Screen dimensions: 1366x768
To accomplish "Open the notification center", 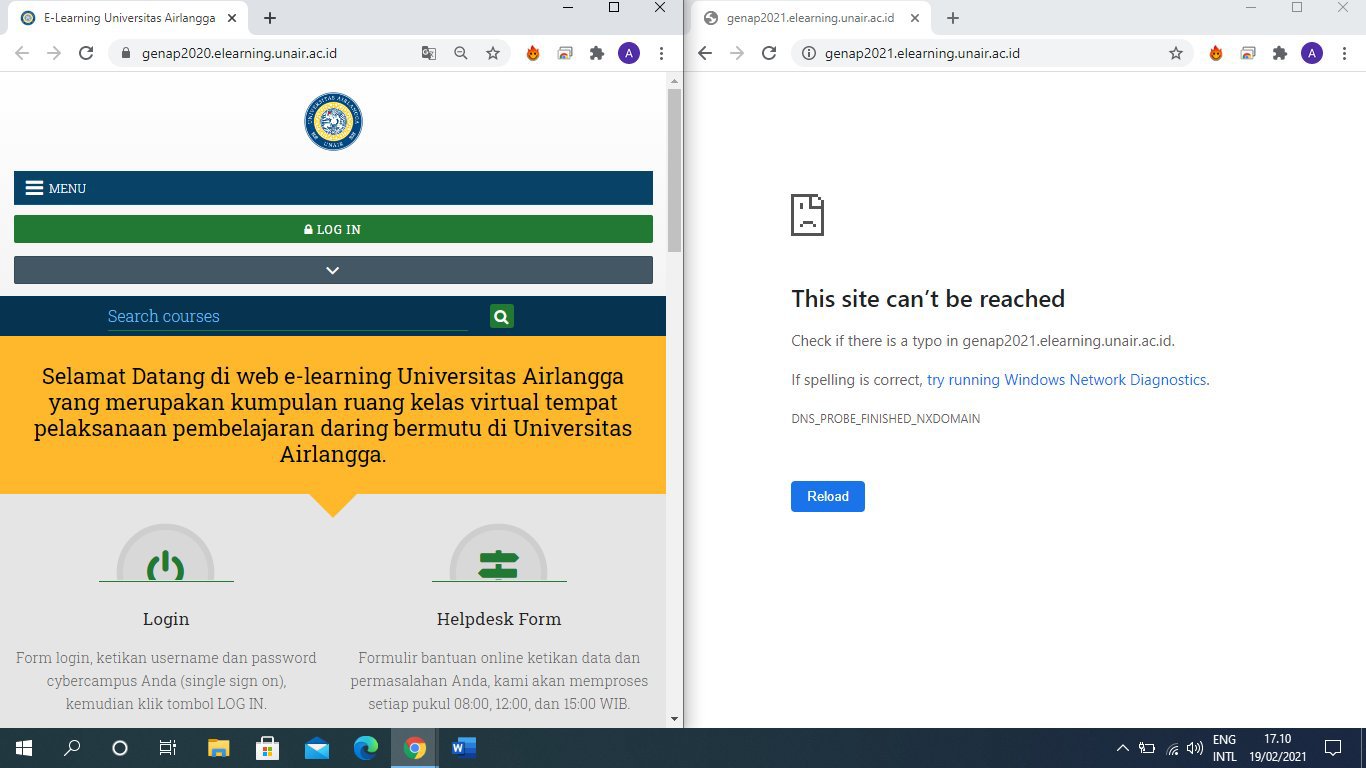I will (1332, 748).
